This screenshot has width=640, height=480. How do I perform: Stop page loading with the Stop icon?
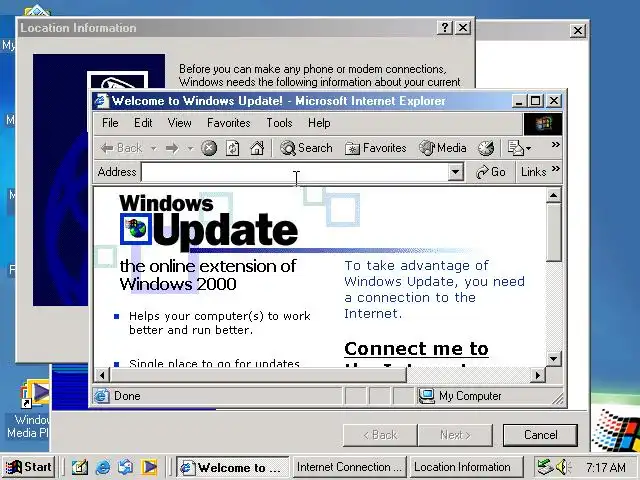209,148
